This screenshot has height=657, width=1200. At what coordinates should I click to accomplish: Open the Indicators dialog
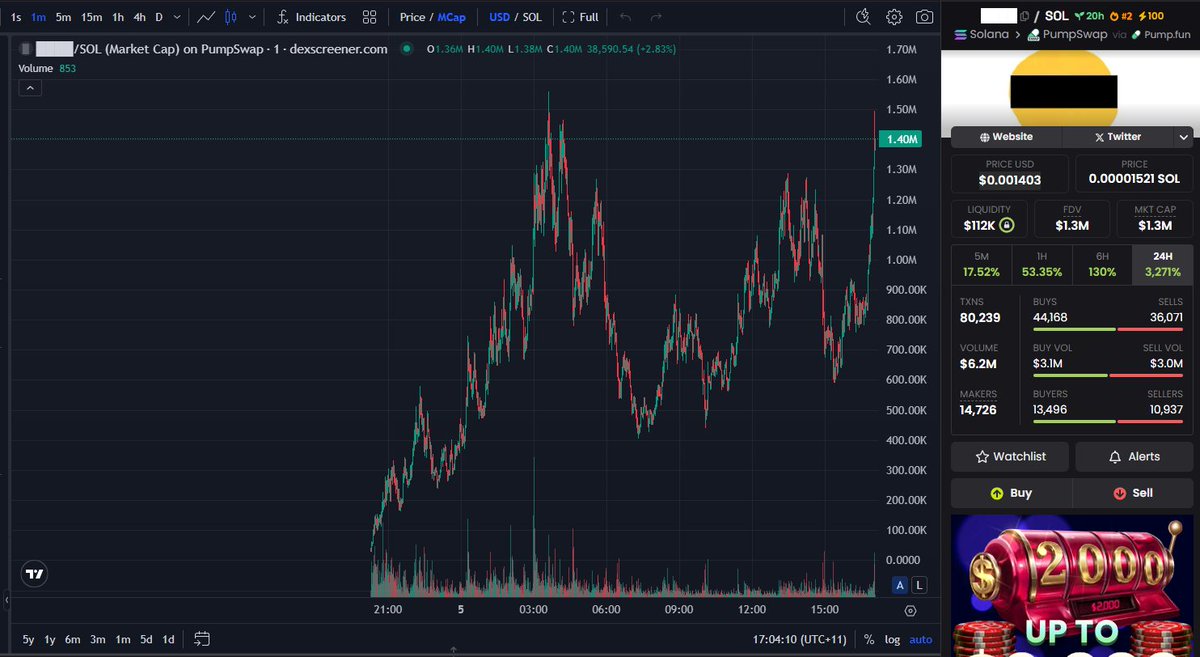(x=311, y=17)
